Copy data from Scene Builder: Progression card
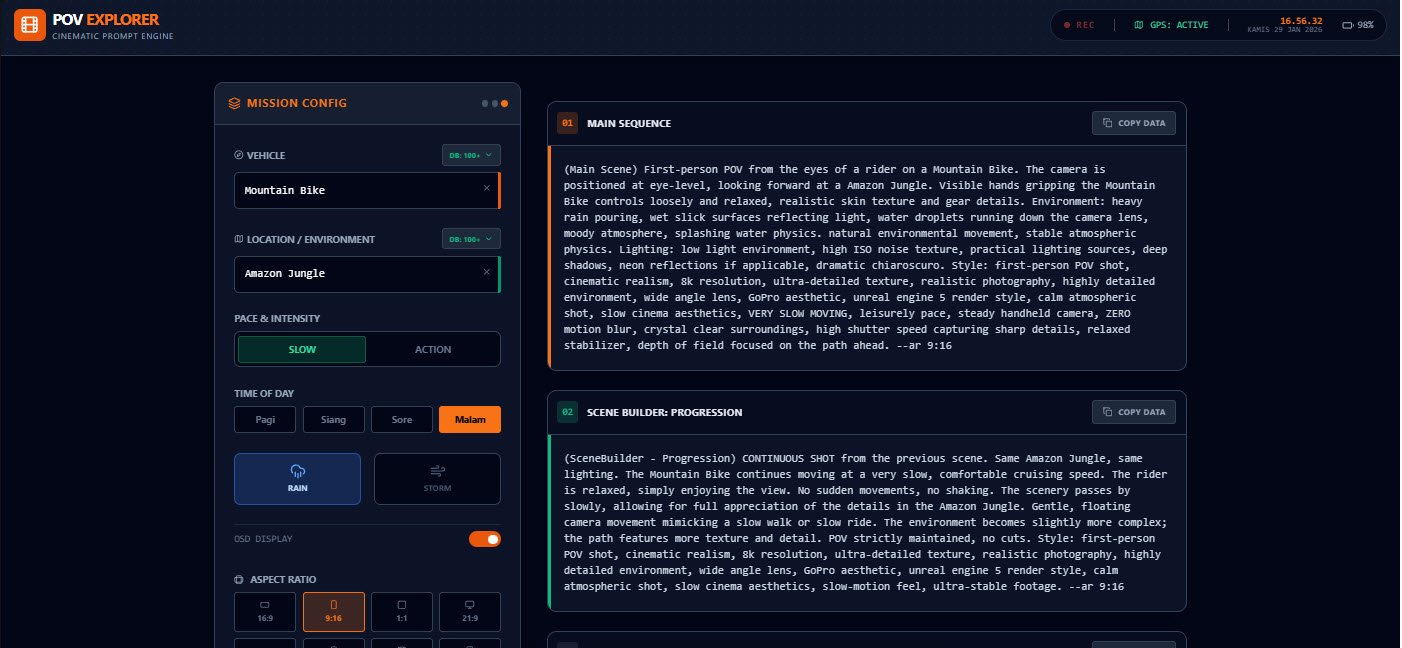1402x648 pixels. tap(1134, 412)
